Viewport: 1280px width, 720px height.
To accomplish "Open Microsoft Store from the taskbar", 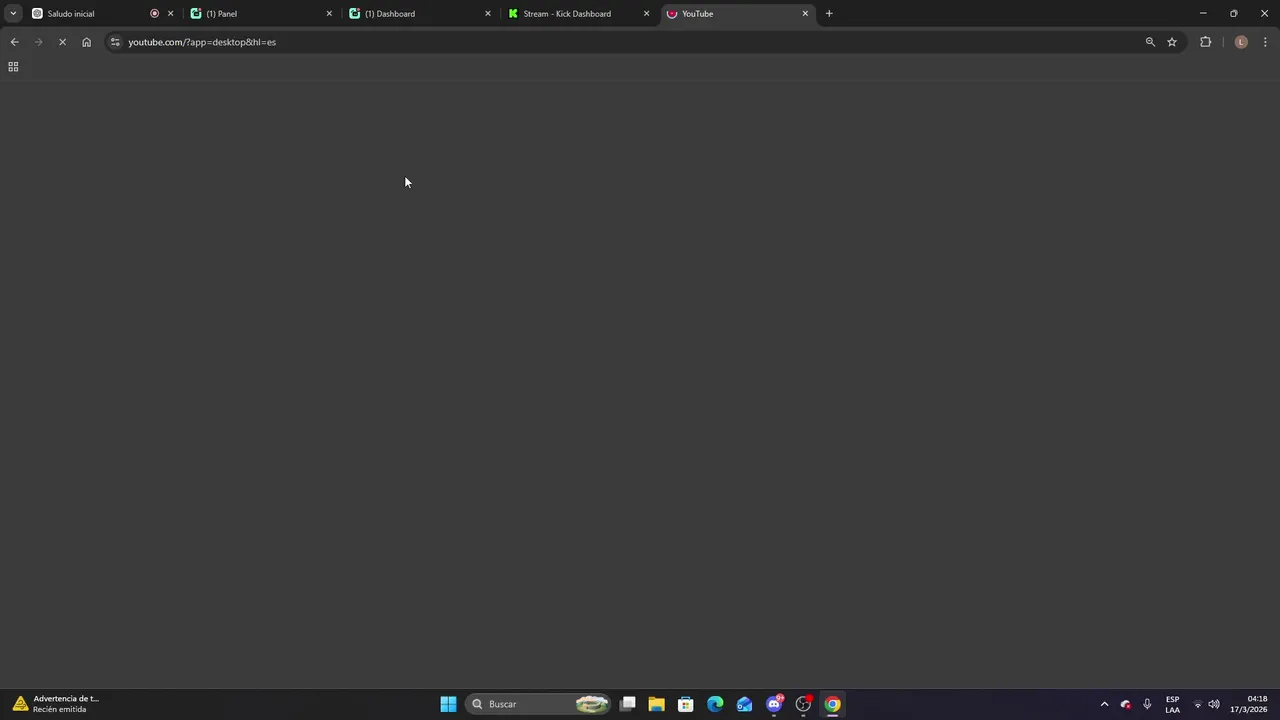I will (686, 704).
